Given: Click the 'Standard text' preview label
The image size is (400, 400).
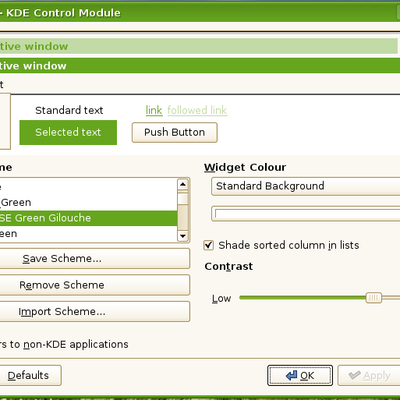Looking at the screenshot, I should [x=69, y=110].
